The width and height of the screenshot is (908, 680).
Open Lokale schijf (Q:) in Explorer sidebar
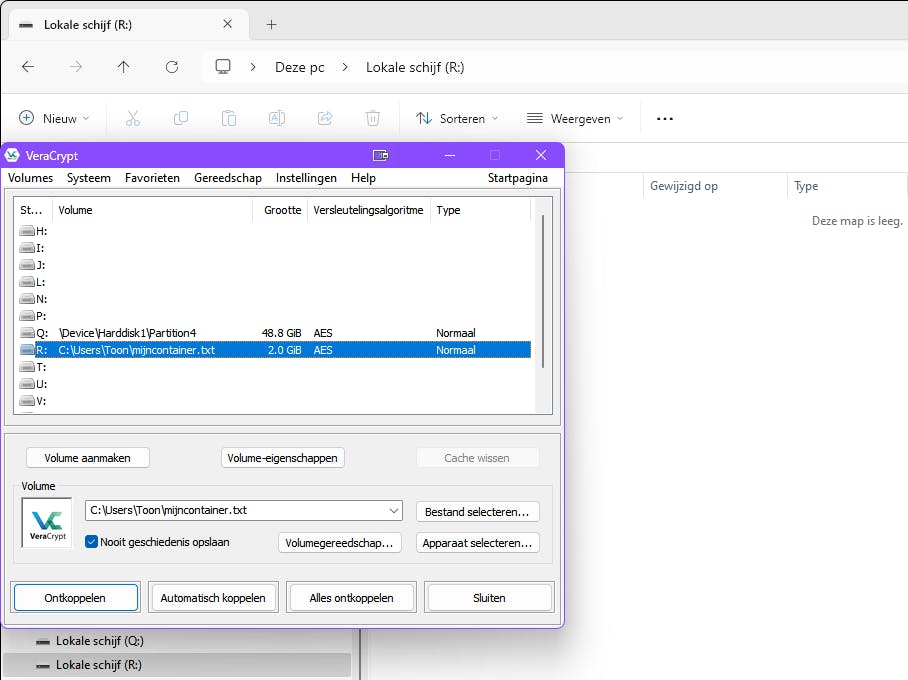tap(177, 641)
